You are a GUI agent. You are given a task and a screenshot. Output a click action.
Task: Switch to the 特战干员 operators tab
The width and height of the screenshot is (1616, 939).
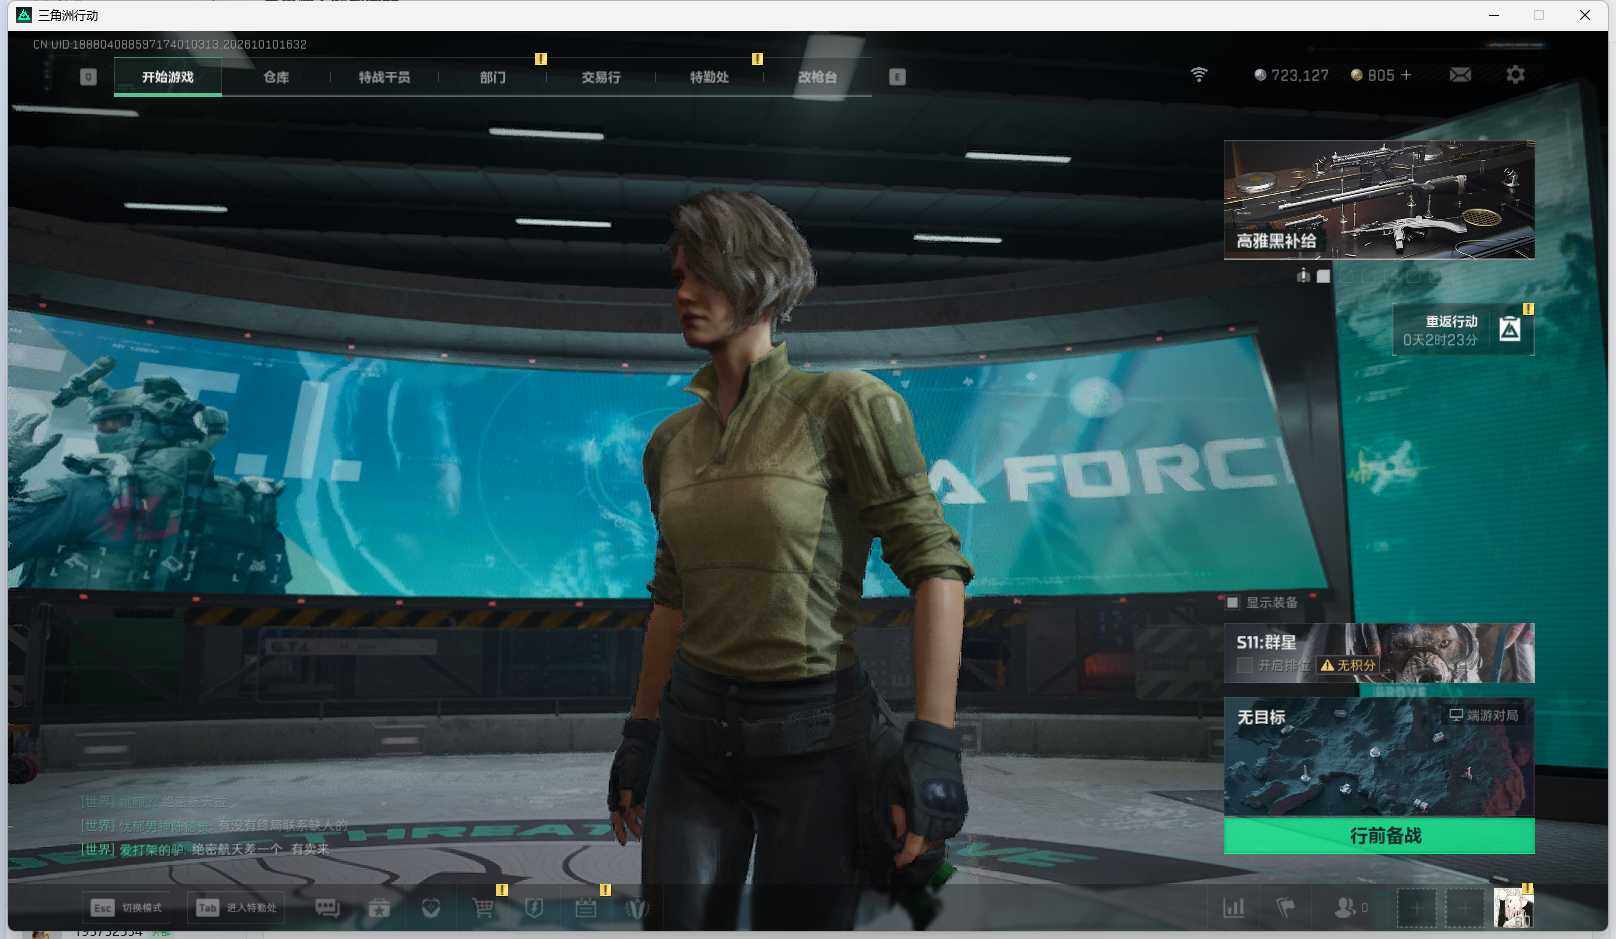(384, 77)
